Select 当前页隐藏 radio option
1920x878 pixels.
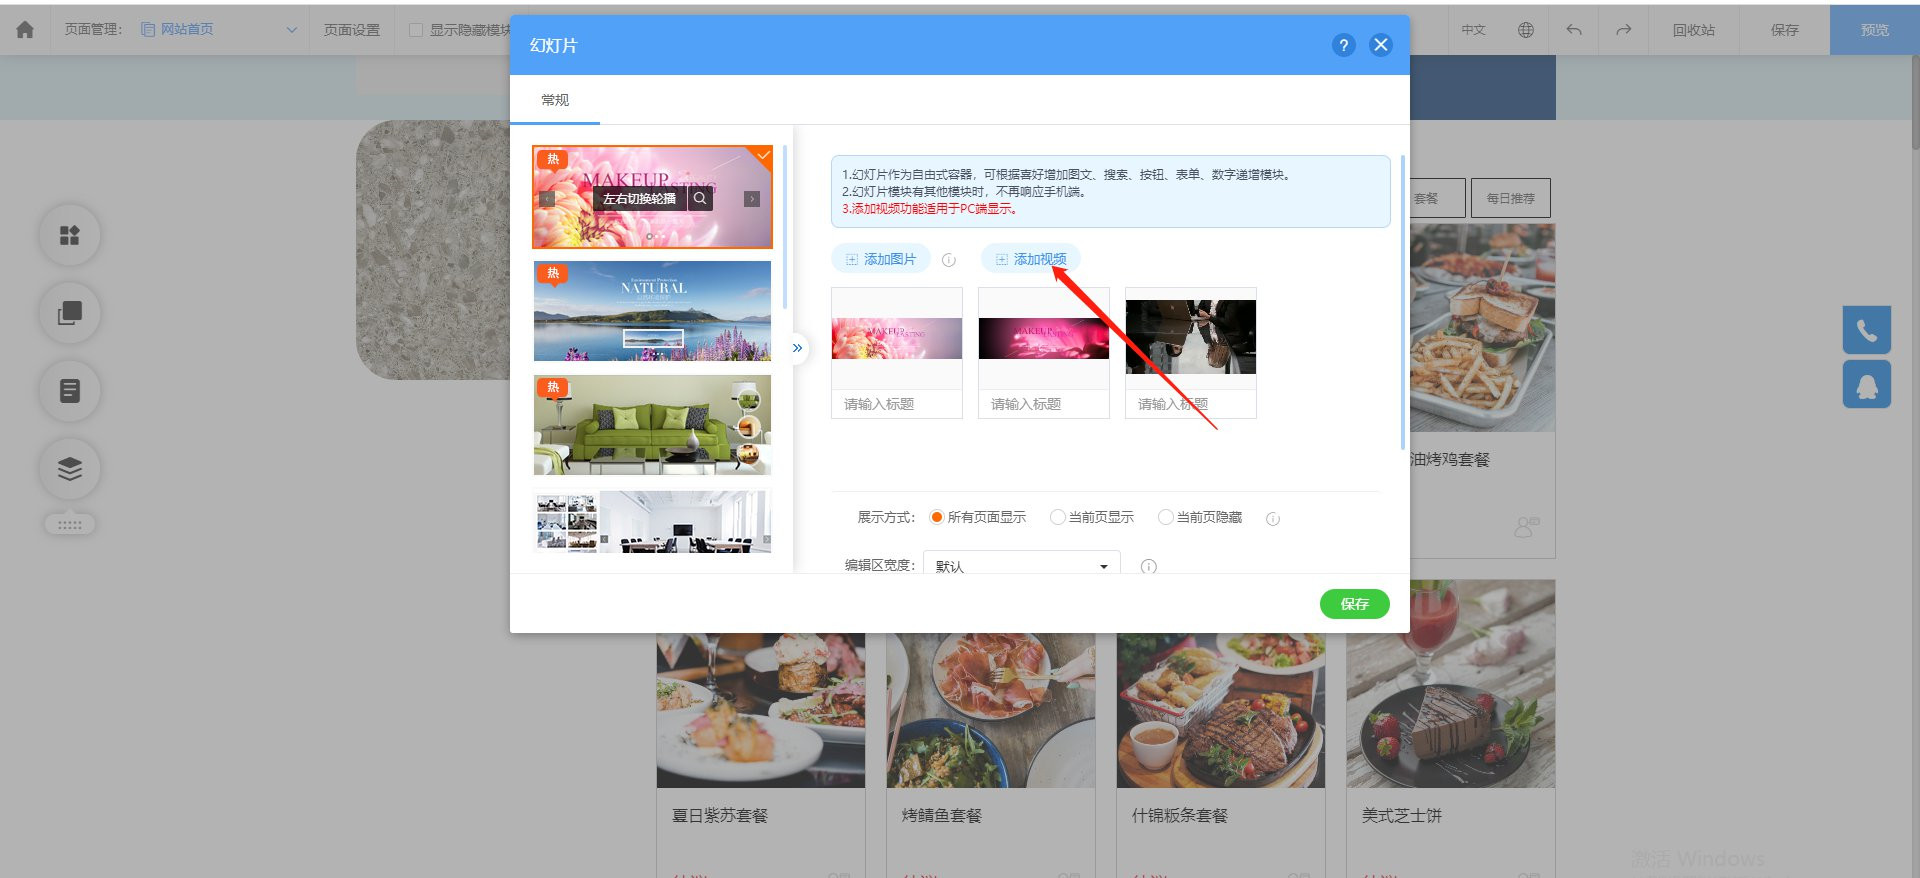[1165, 517]
